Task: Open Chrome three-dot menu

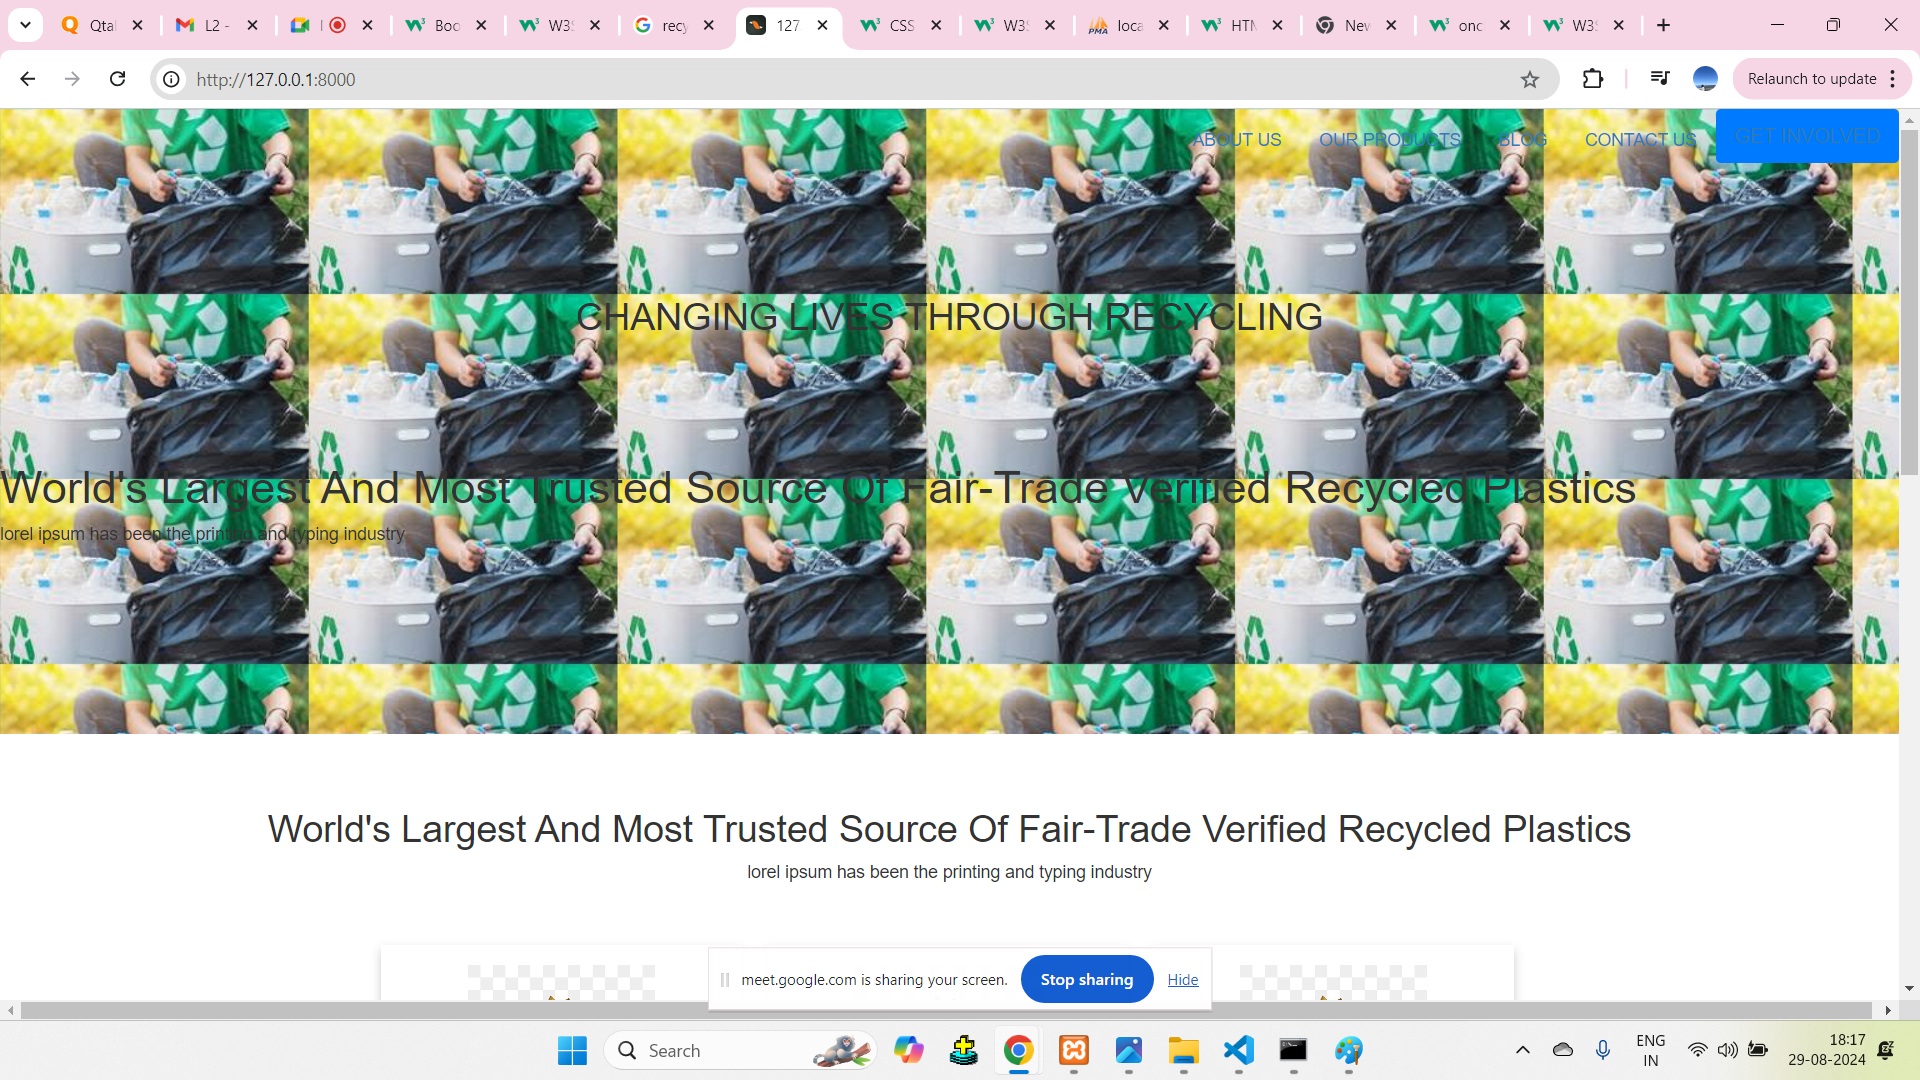Action: point(1893,79)
